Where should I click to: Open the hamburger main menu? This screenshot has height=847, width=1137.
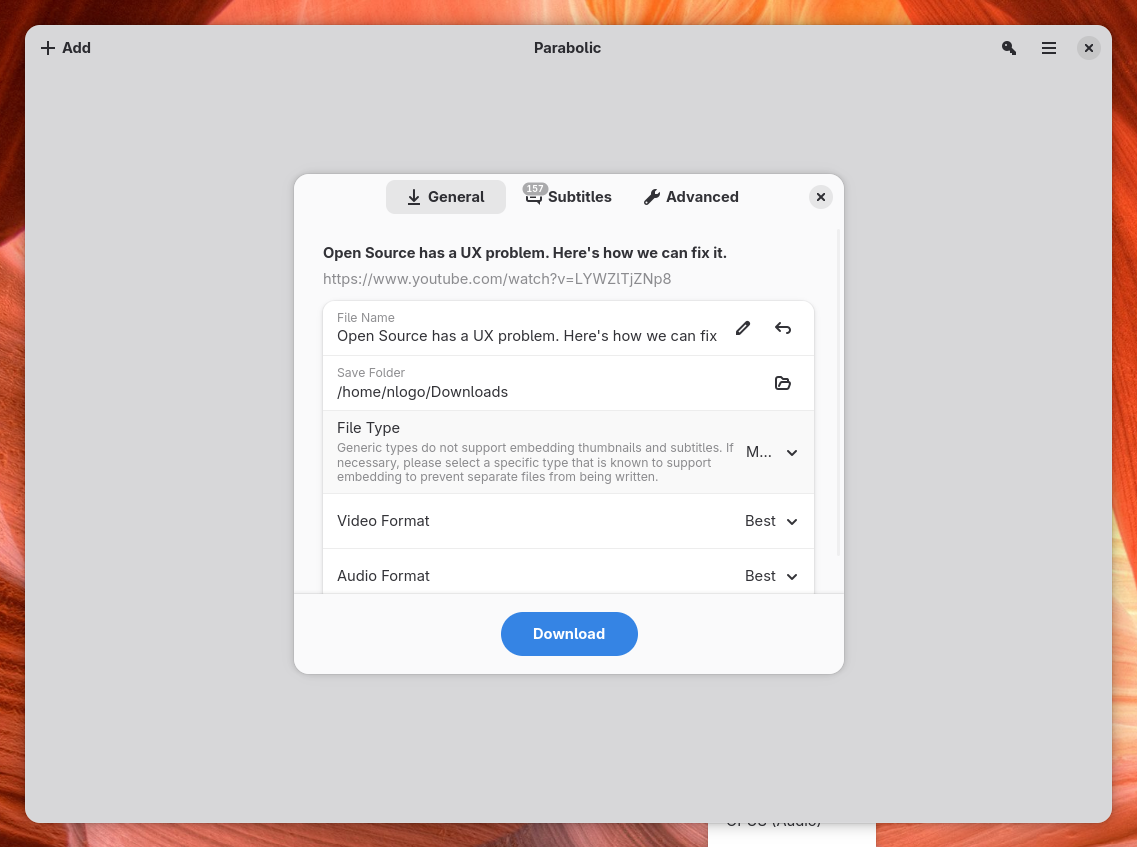1049,48
